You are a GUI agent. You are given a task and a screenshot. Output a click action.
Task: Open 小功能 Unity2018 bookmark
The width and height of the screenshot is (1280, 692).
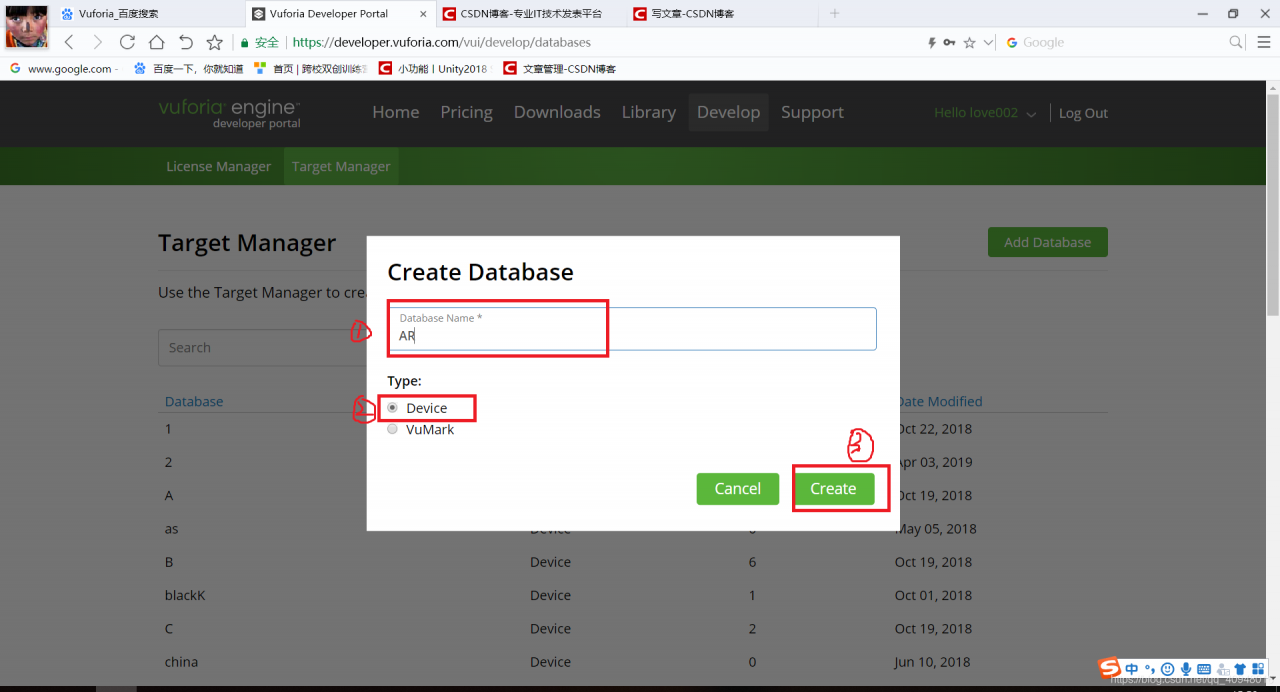pos(433,69)
